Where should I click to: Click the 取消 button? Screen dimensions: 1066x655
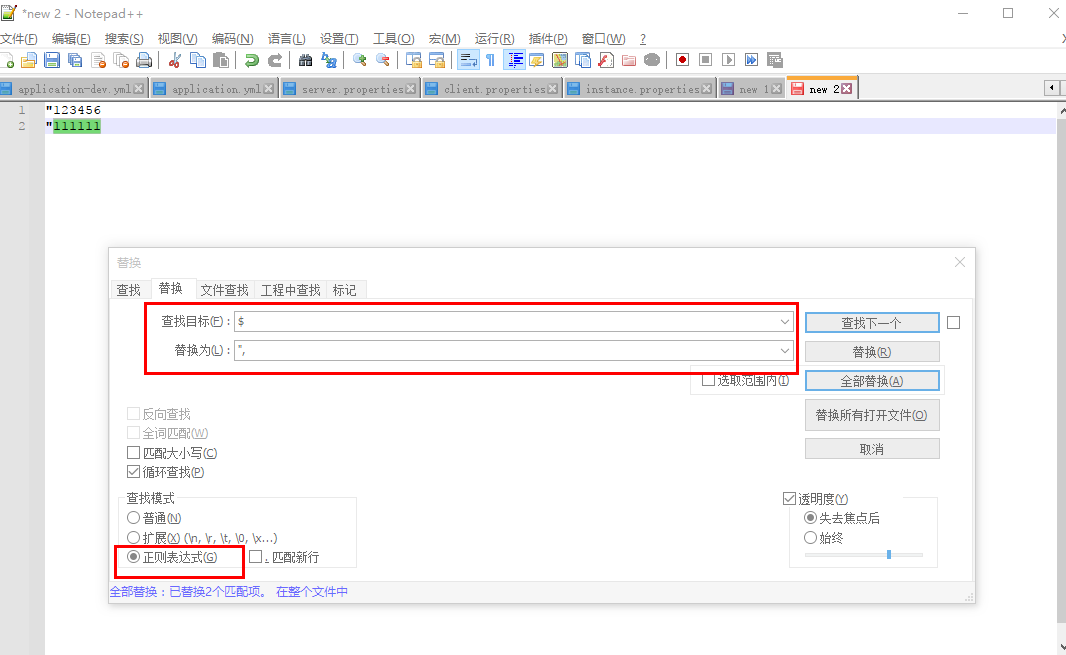click(872, 449)
